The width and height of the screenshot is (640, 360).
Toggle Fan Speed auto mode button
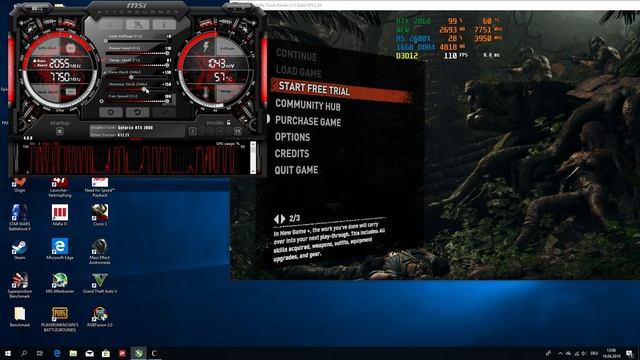(102, 101)
